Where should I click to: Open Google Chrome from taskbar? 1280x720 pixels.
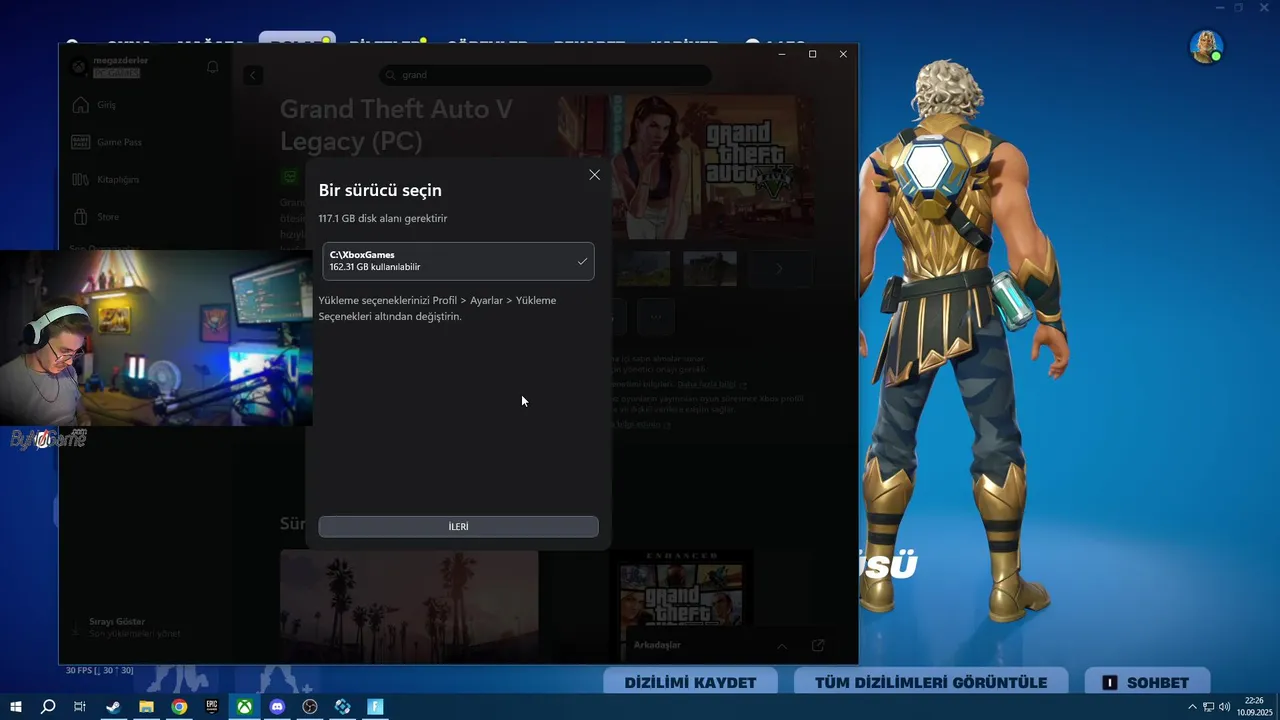[179, 707]
